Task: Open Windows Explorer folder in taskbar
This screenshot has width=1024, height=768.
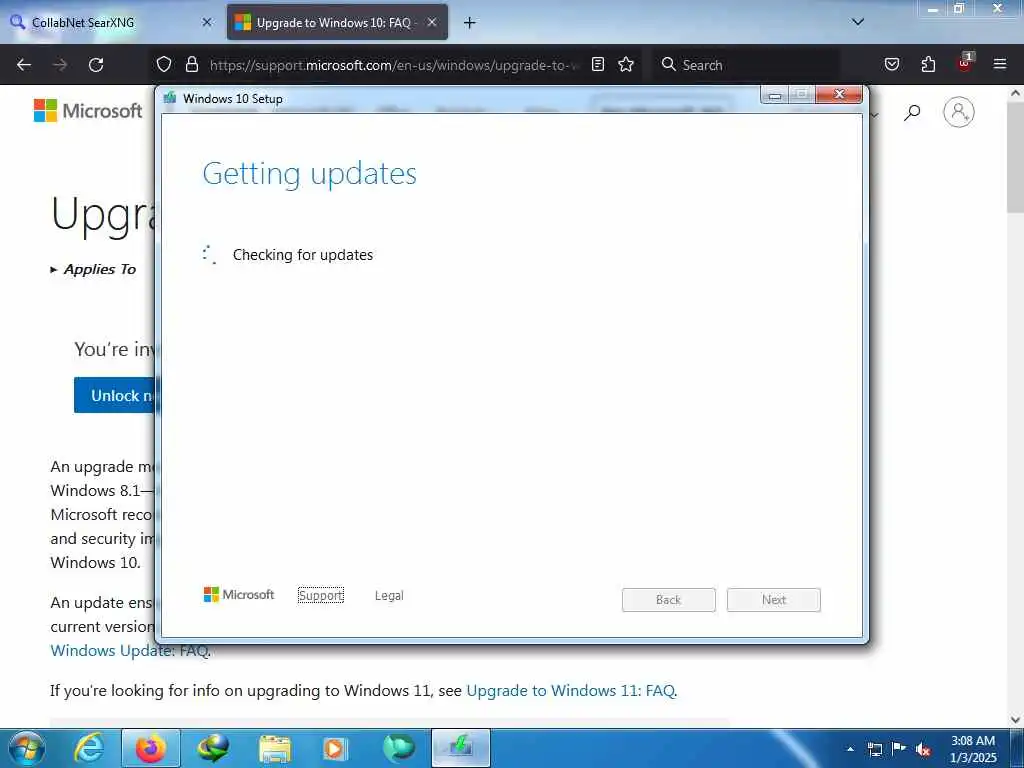Action: [x=275, y=748]
